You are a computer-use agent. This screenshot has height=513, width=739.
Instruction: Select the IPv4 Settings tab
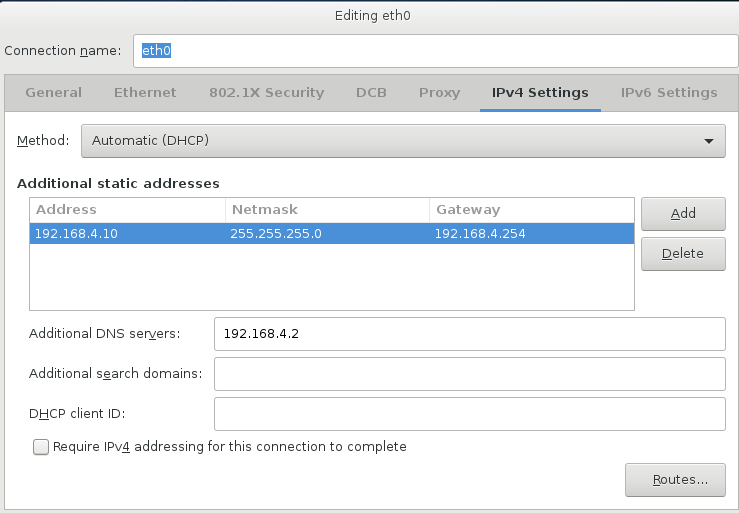[540, 93]
